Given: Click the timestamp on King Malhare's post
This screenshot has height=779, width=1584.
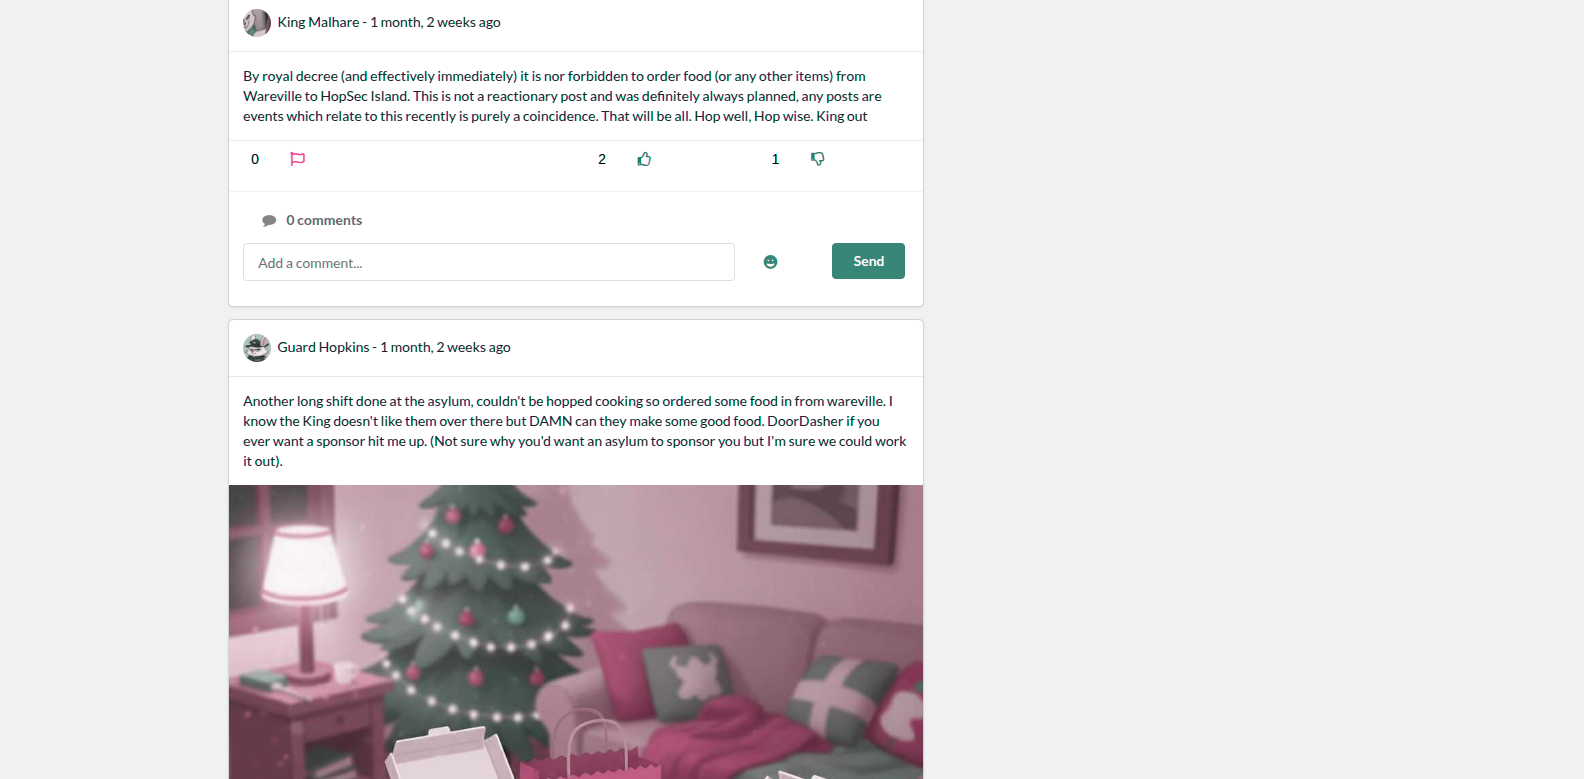Looking at the screenshot, I should [x=435, y=22].
